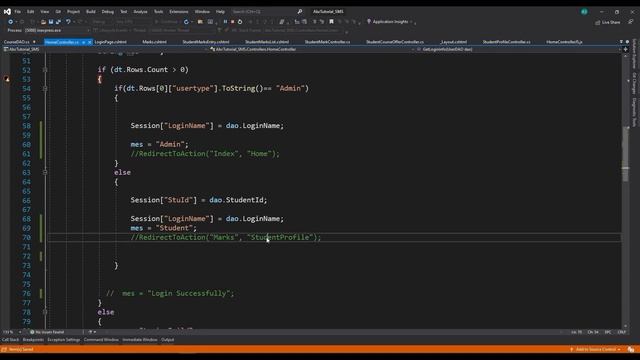Click the SPC indentation indicator
640x360 pixels.
[608, 332]
